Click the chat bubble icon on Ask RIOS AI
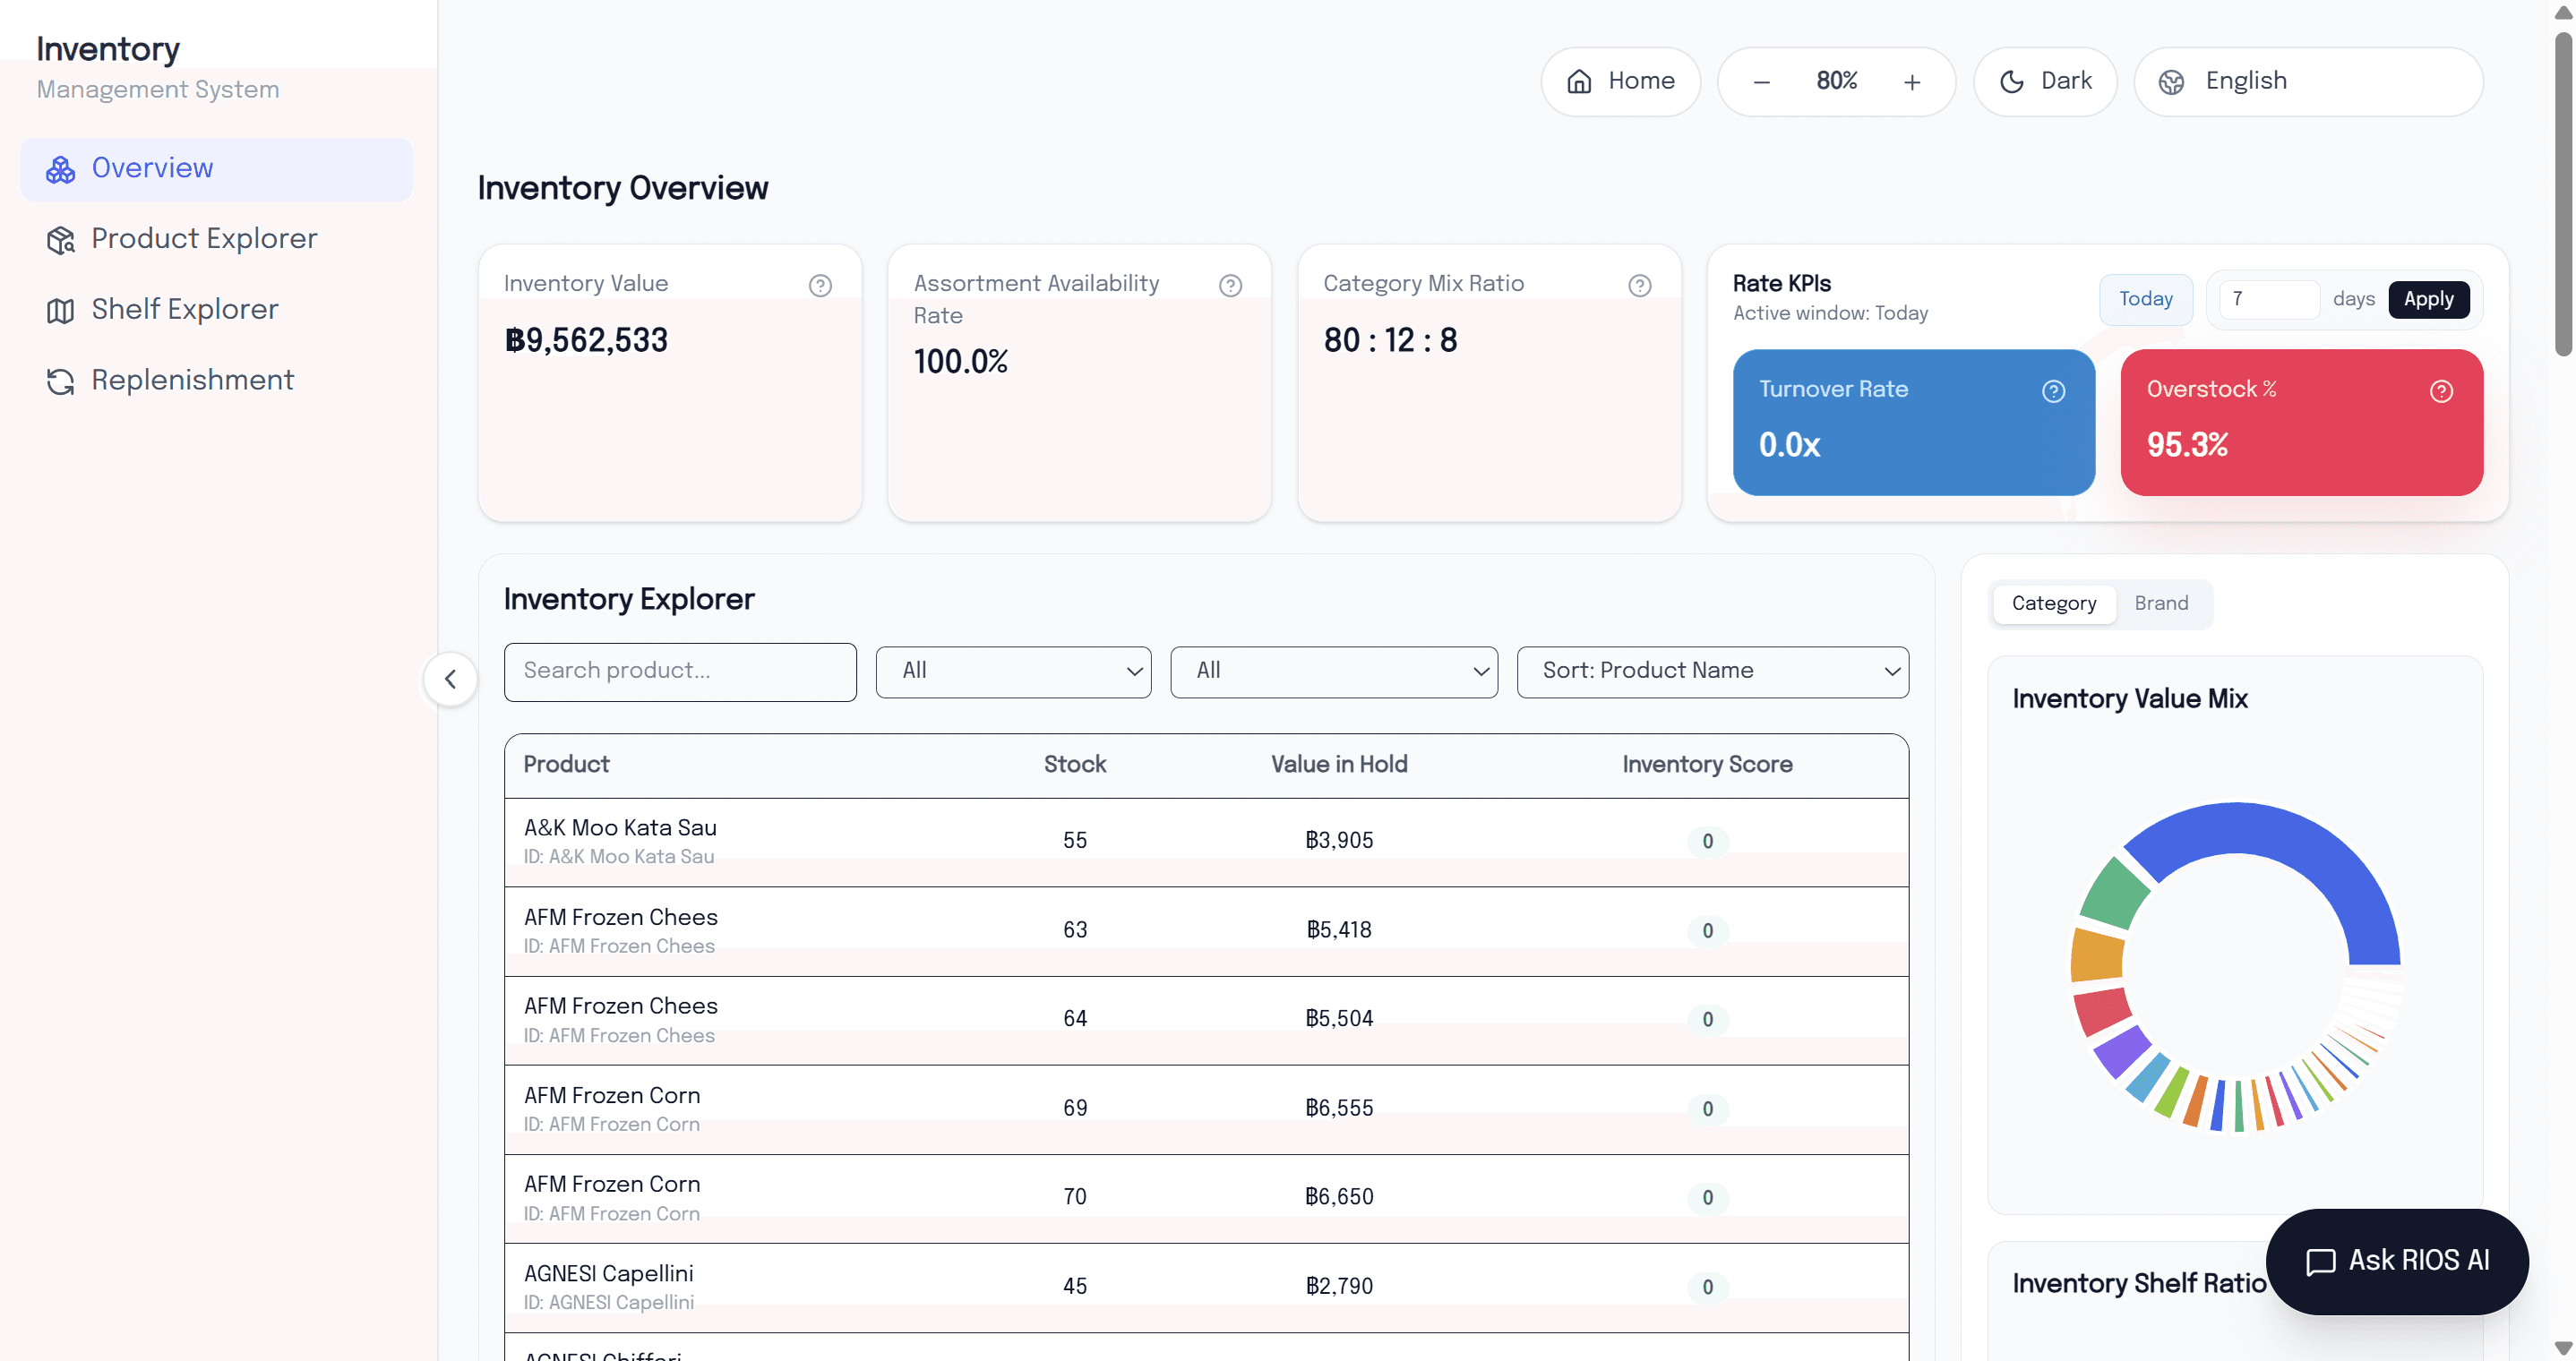The width and height of the screenshot is (2576, 1361). click(x=2320, y=1262)
